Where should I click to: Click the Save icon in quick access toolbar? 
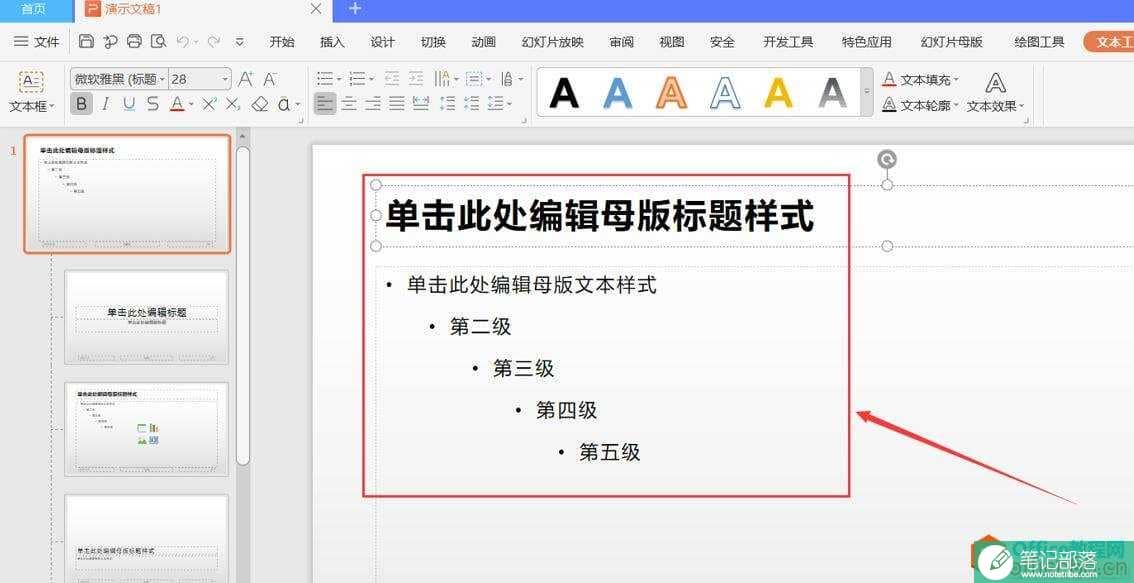(86, 41)
